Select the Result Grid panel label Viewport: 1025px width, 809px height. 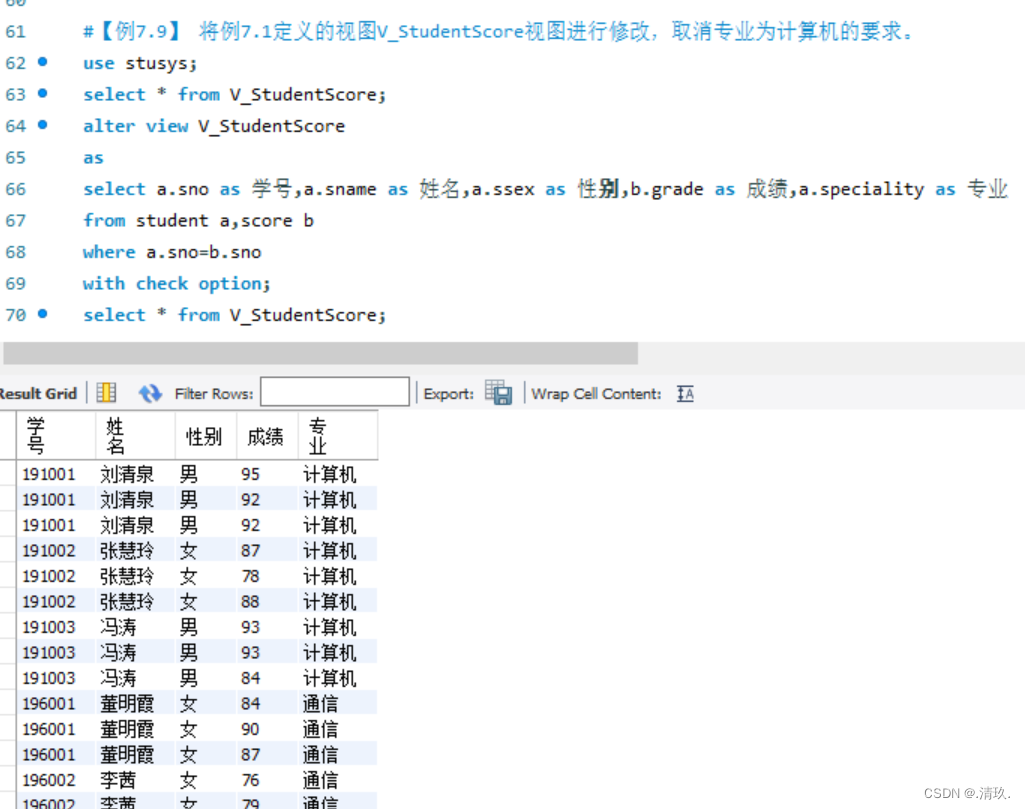pyautogui.click(x=38, y=392)
